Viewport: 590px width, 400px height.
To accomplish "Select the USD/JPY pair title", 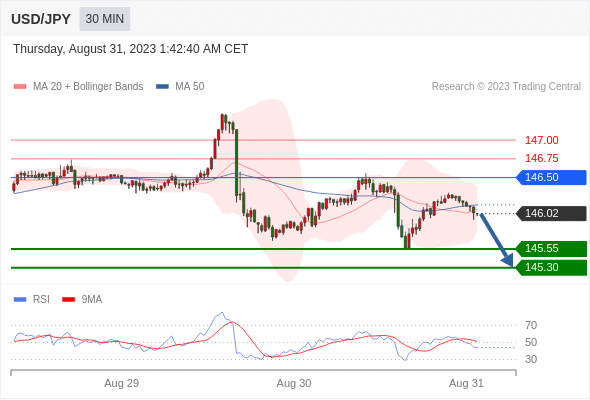I will click(41, 19).
